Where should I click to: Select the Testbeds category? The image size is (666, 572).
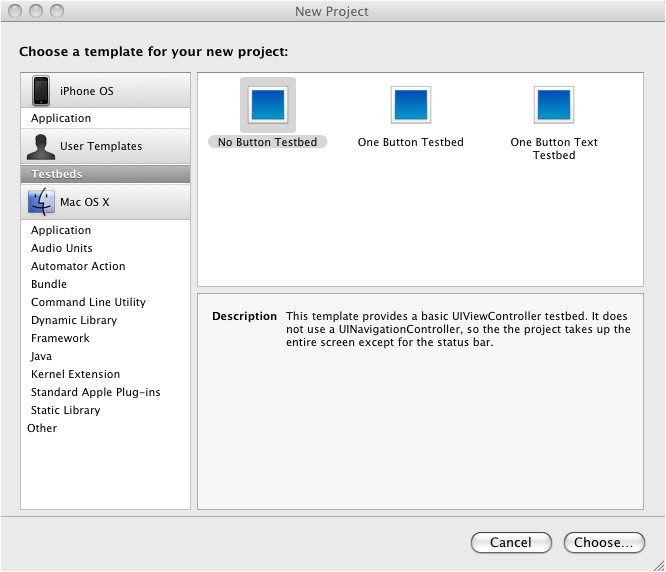click(x=57, y=174)
